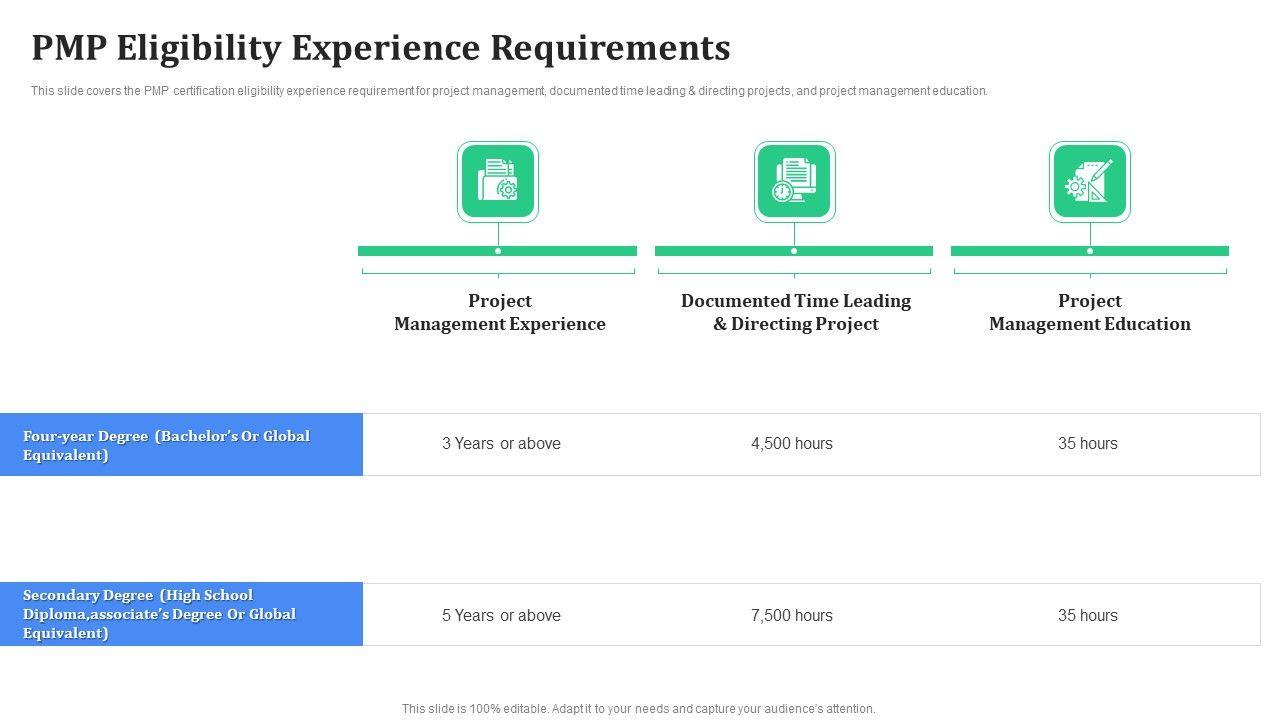Select 35 hours in the Four-year Degree row
1280x720 pixels.
tap(1087, 444)
